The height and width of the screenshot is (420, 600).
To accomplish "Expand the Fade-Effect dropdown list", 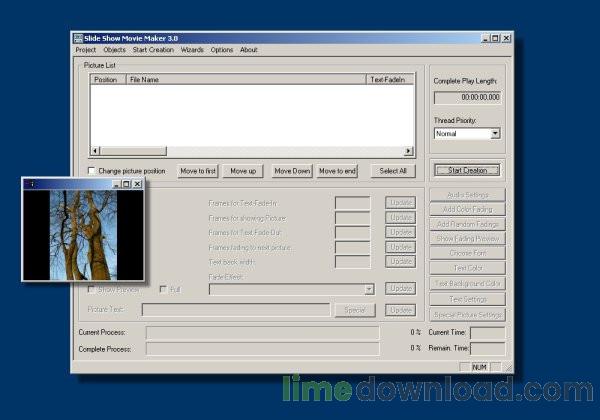I will point(369,289).
